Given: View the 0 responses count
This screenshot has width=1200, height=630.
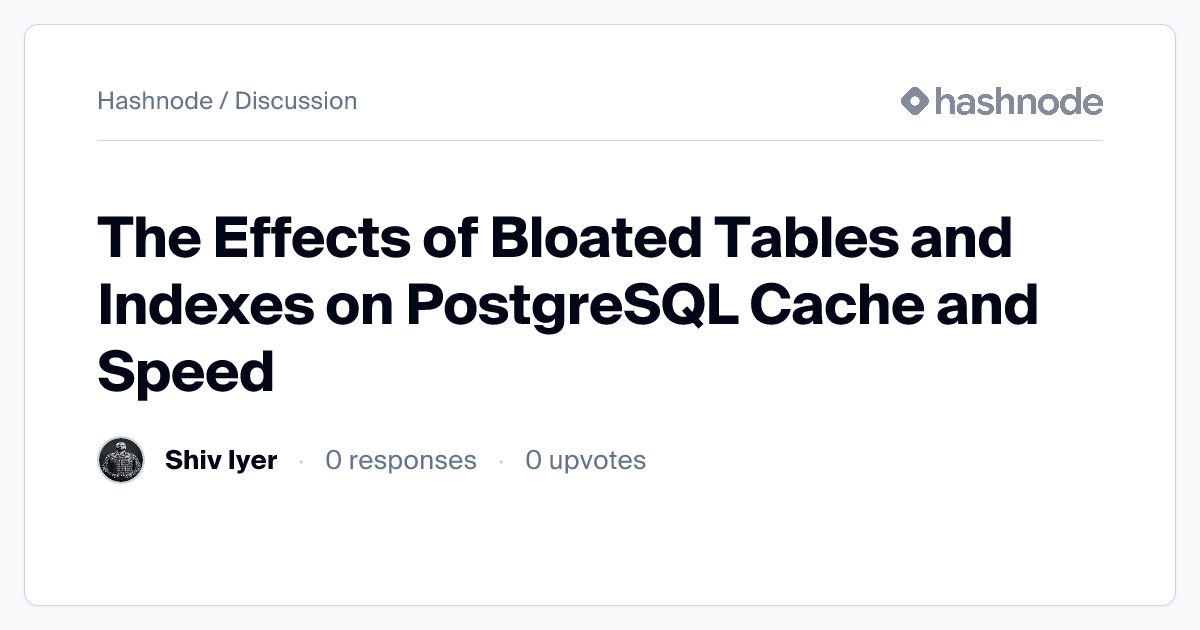Looking at the screenshot, I should 401,460.
